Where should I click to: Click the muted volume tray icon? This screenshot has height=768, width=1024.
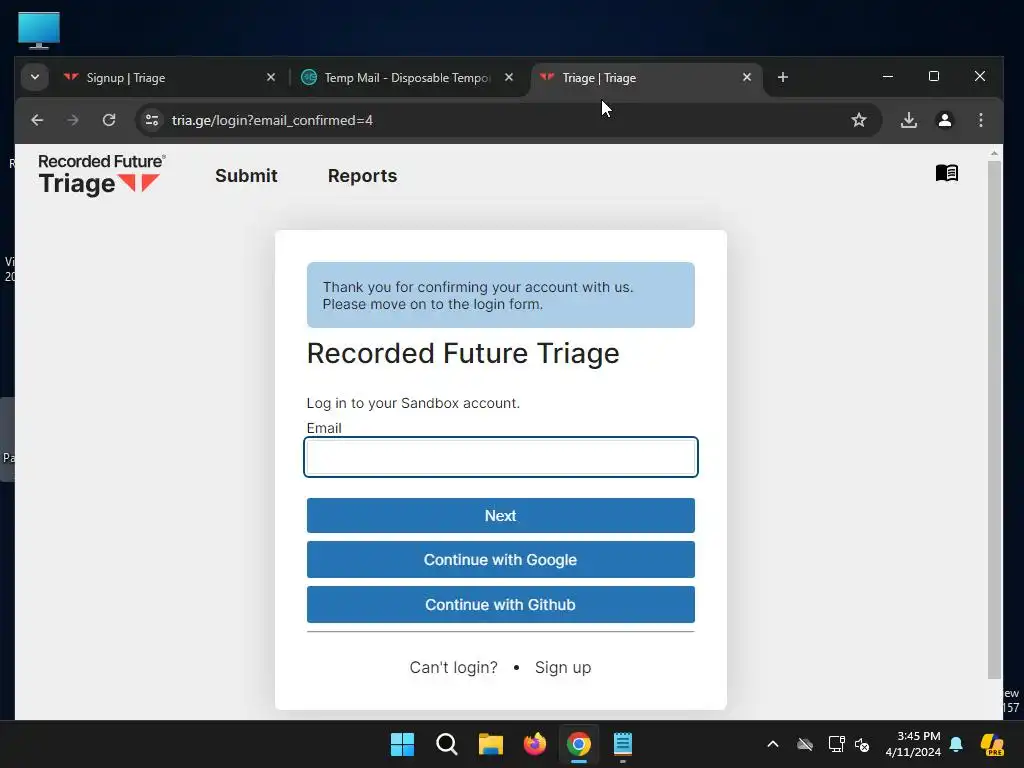862,744
